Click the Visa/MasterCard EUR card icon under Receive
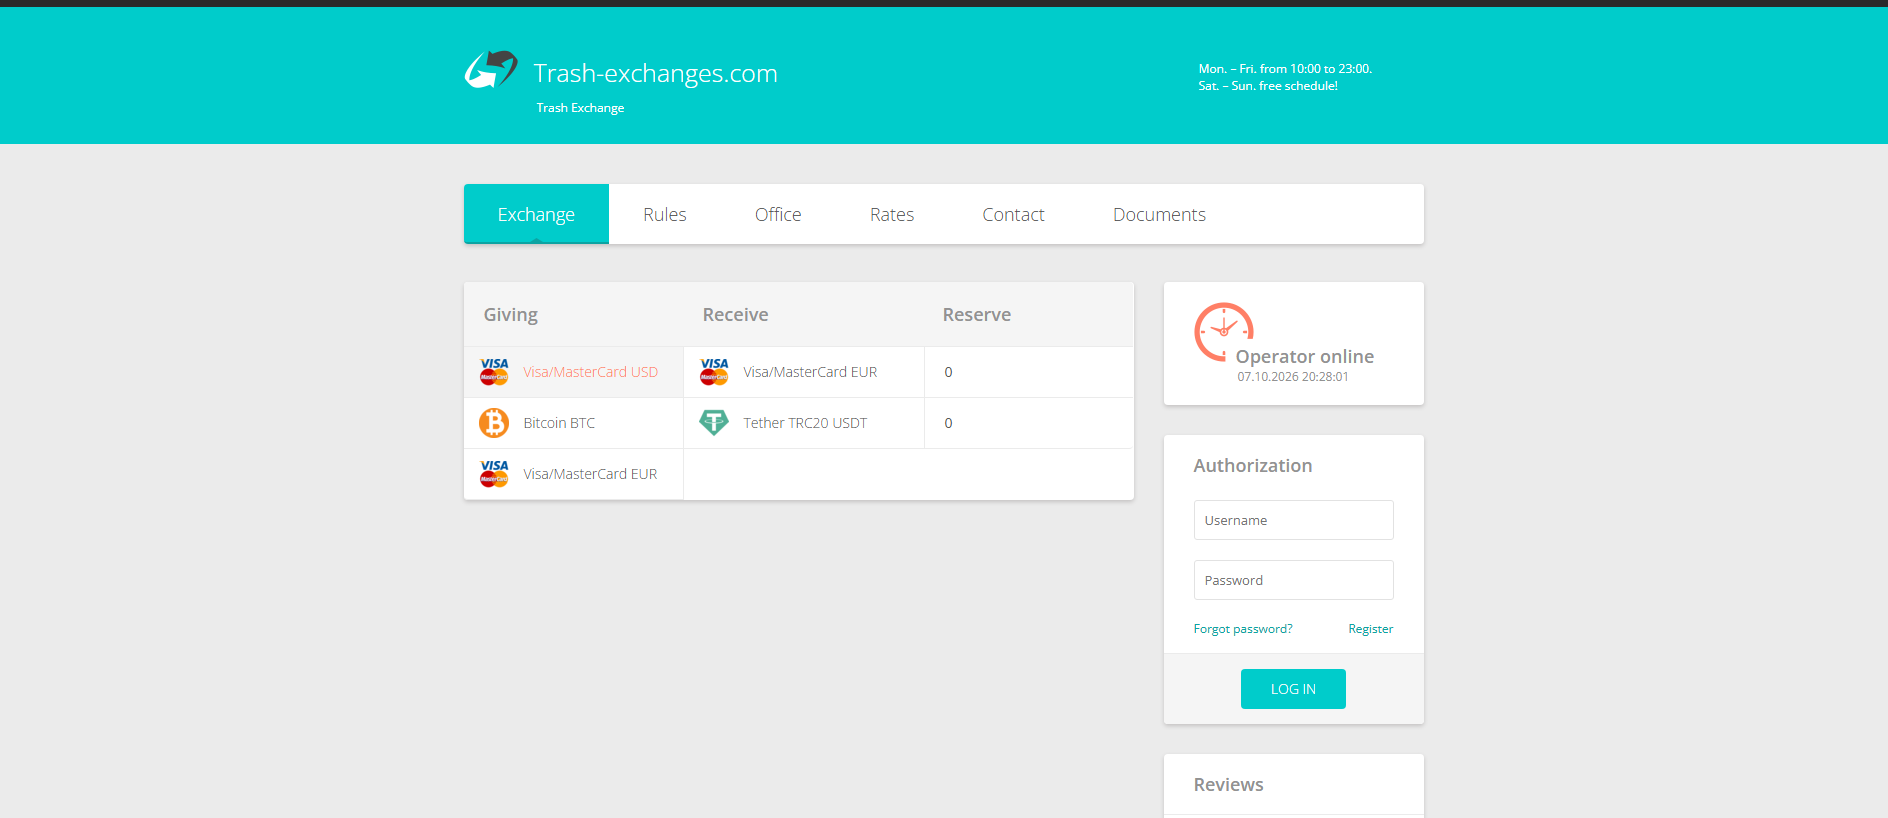 [714, 372]
